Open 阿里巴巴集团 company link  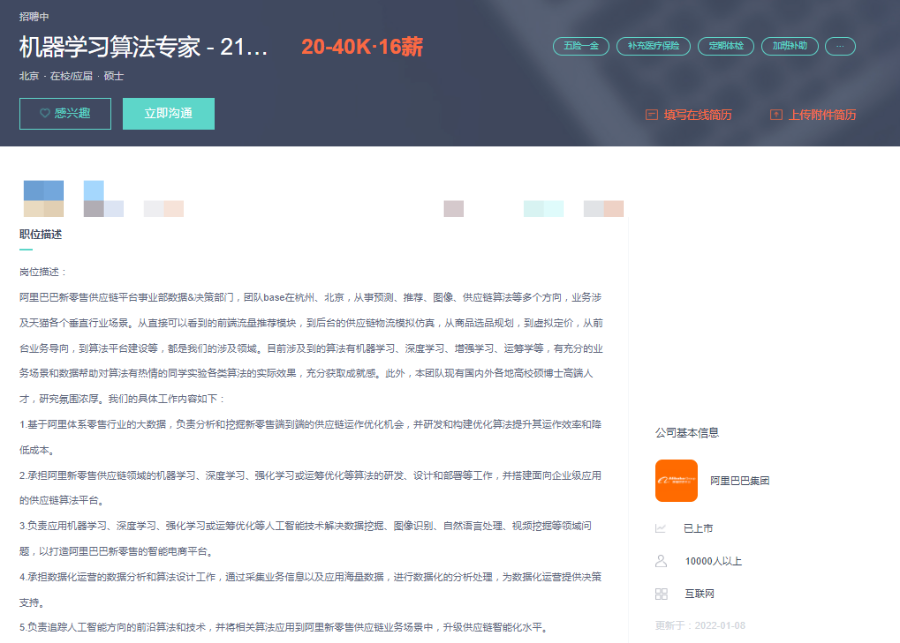(739, 481)
